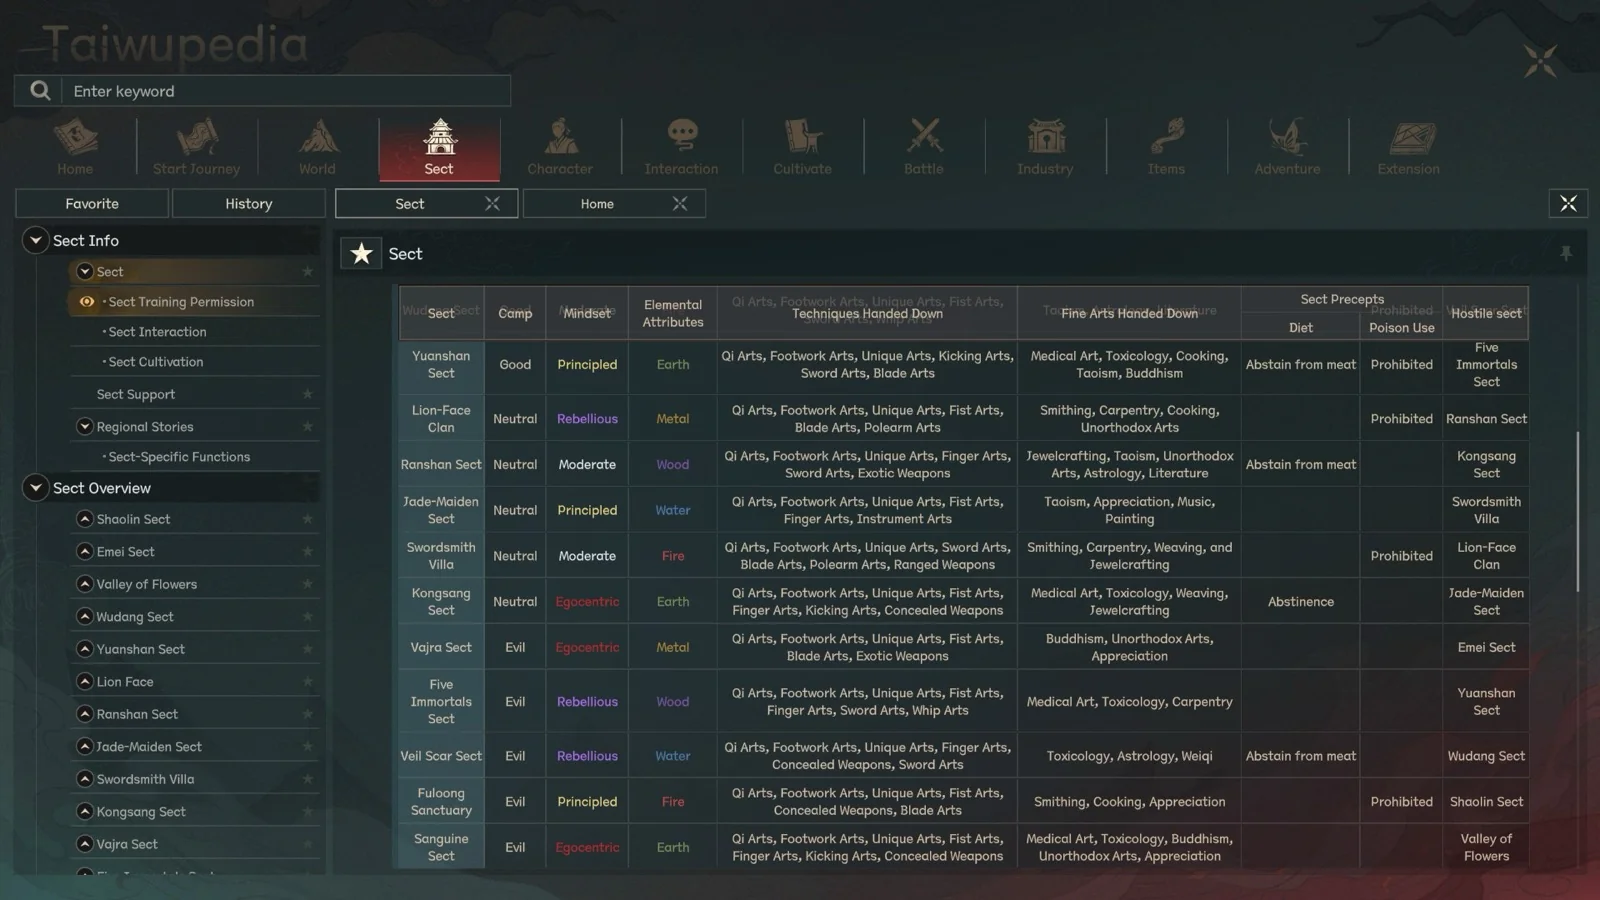Click the table's vertical scrollbar
The height and width of the screenshot is (900, 1600).
click(1579, 511)
